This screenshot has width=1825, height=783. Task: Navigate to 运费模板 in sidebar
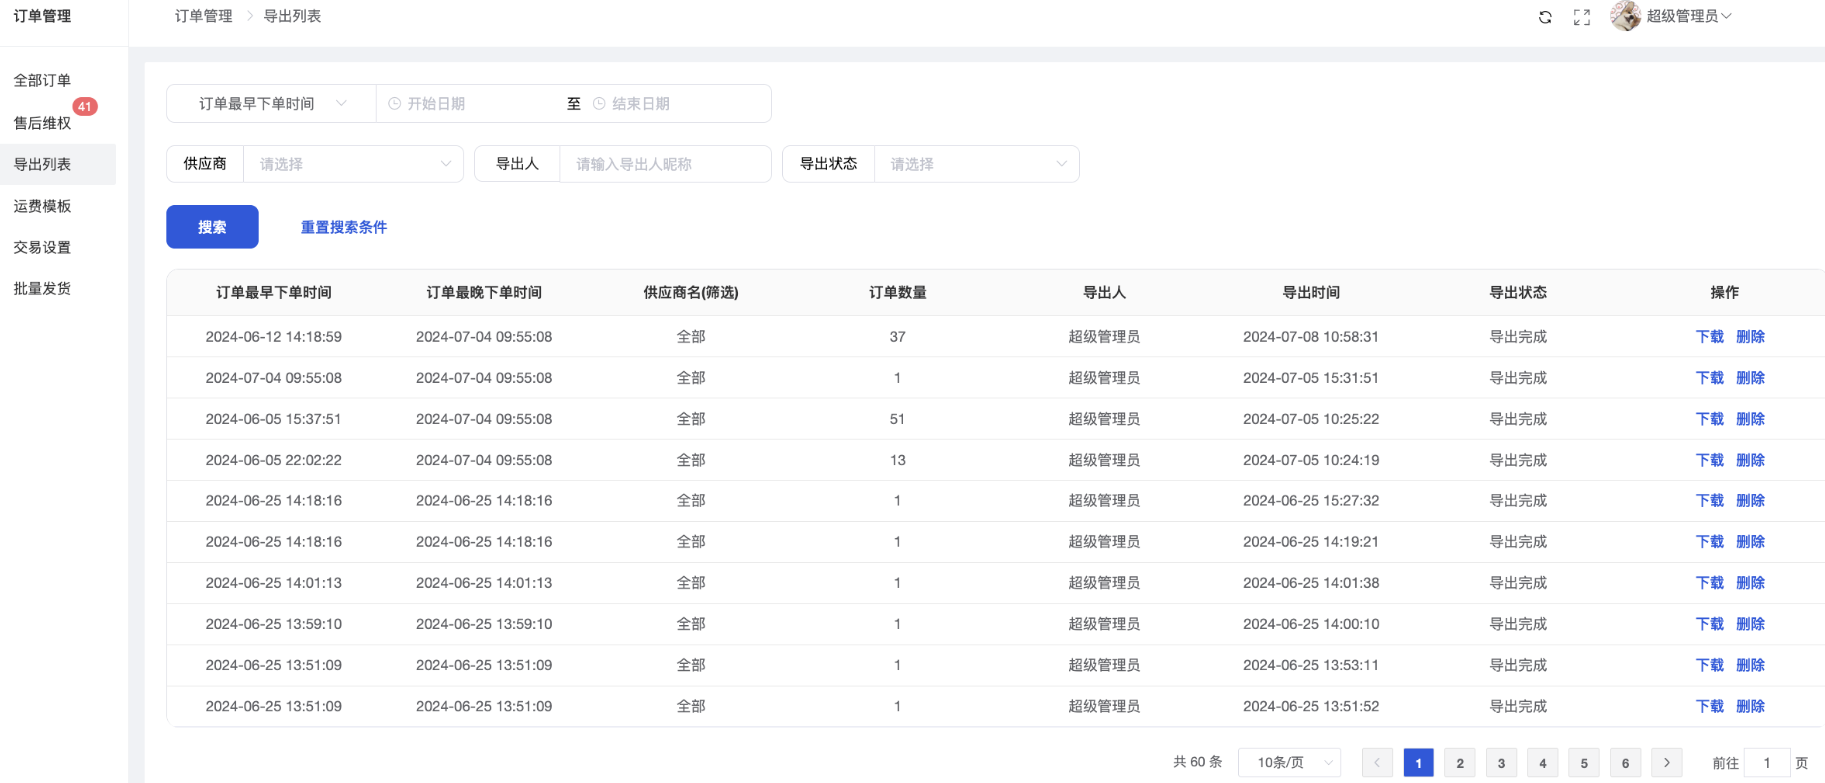[x=42, y=206]
